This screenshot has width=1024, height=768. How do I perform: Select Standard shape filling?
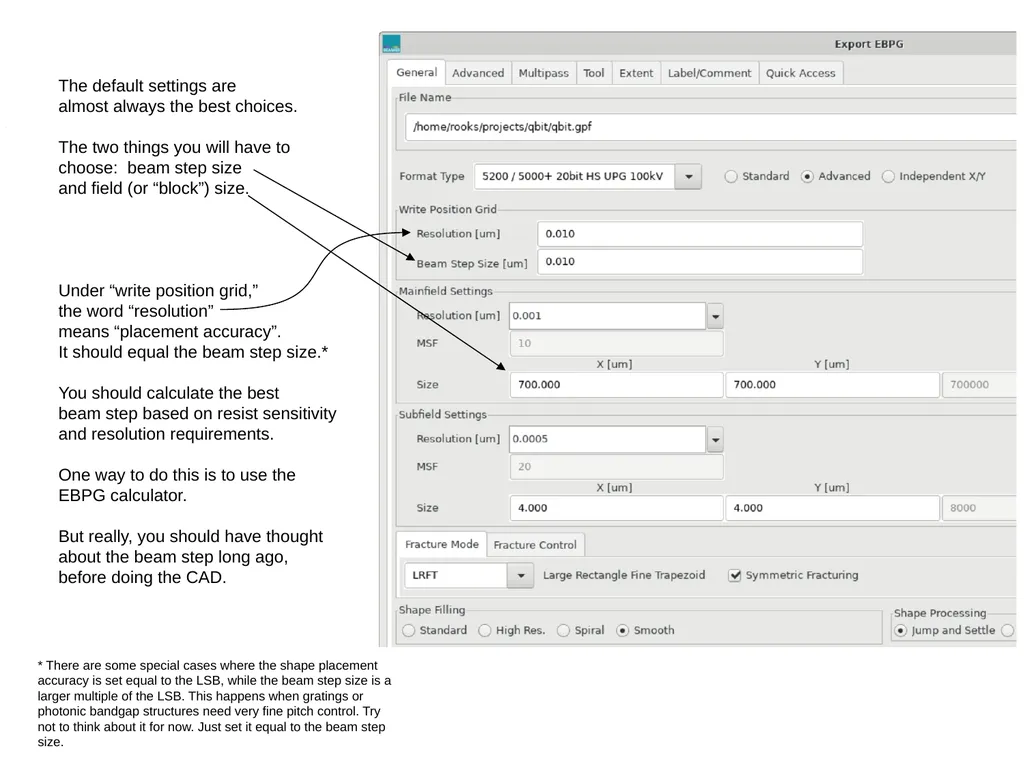[x=409, y=630]
